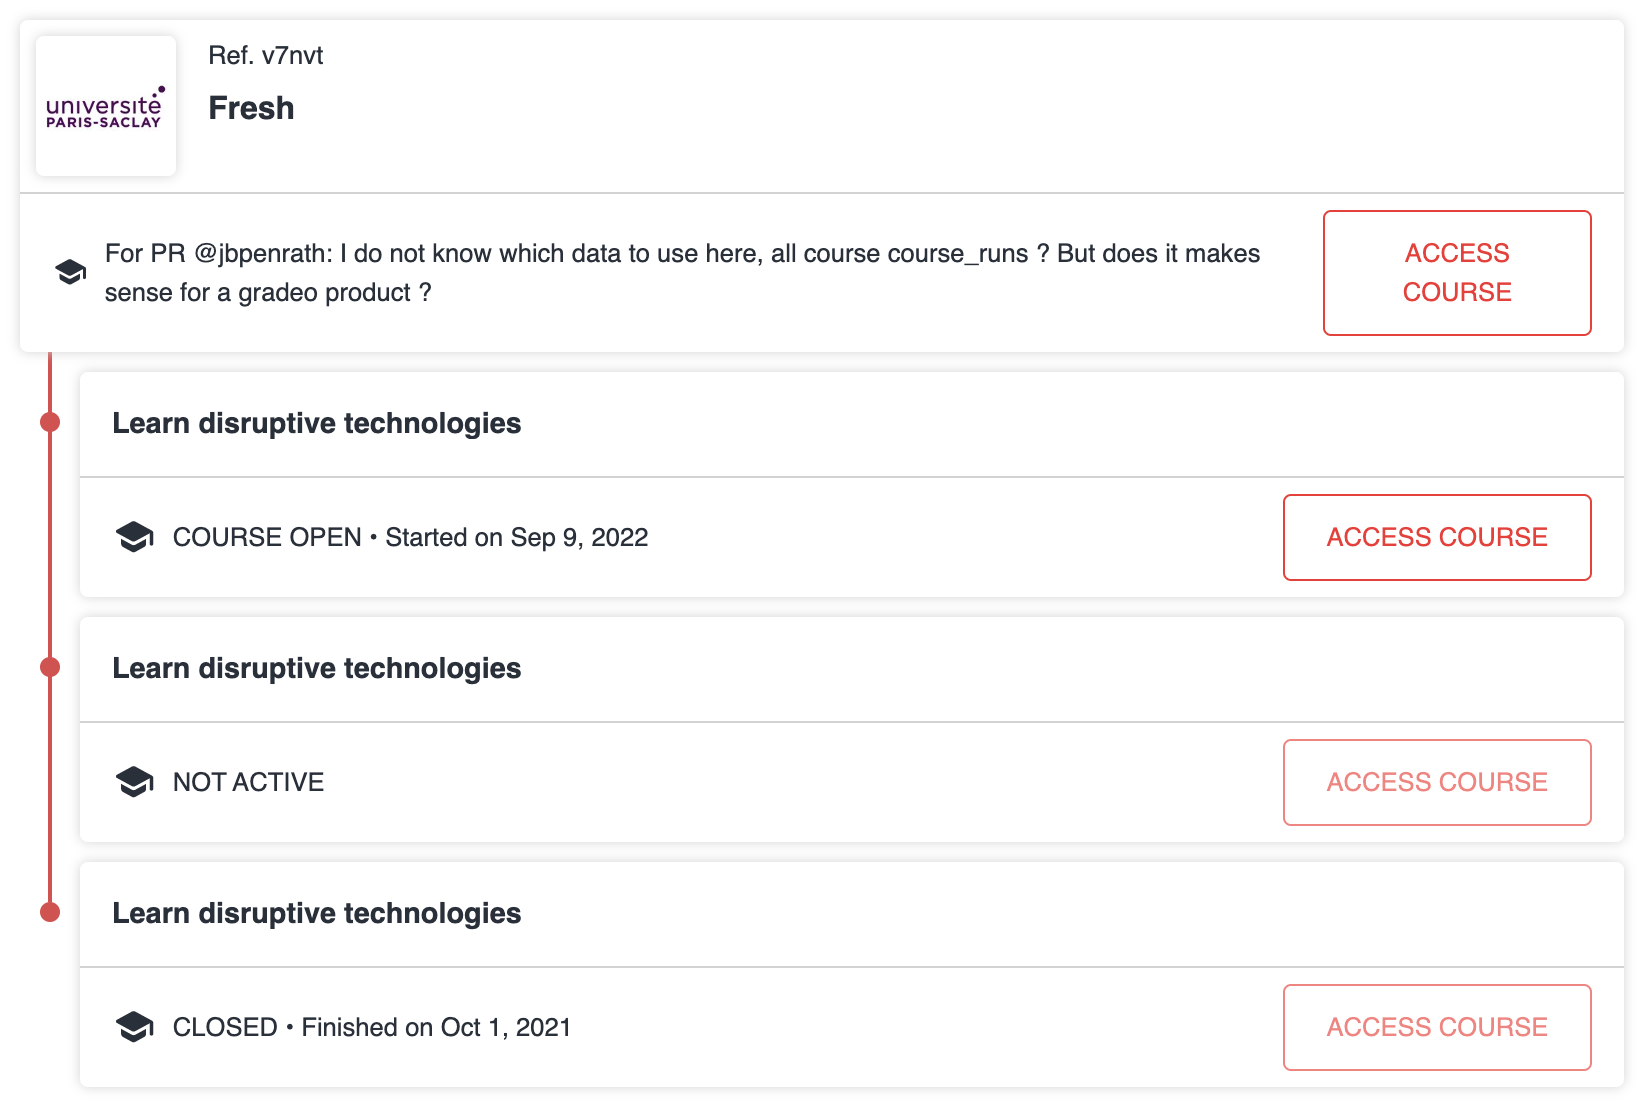Click graduation cap icon next to NOT ACTIVE
The height and width of the screenshot is (1110, 1640).
[x=134, y=782]
